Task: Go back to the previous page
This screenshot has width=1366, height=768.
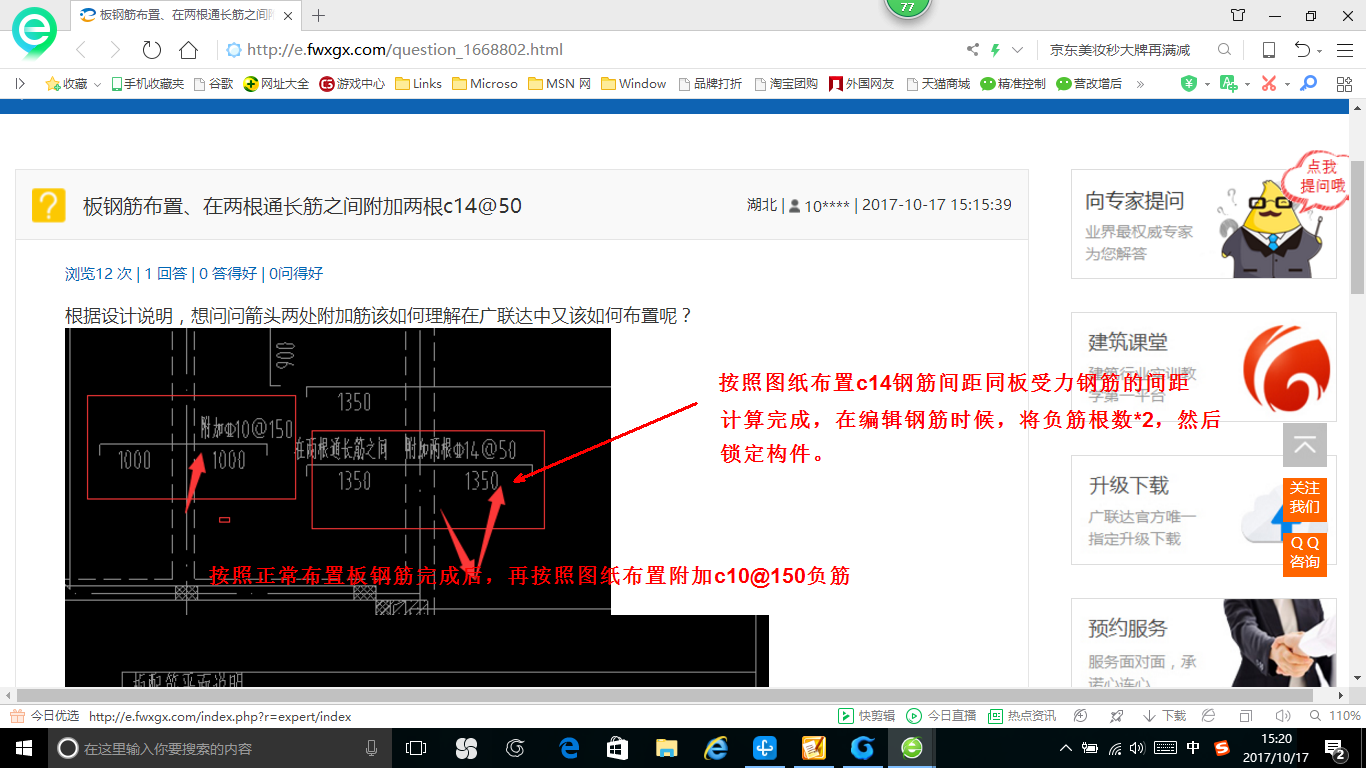Action: (82, 50)
